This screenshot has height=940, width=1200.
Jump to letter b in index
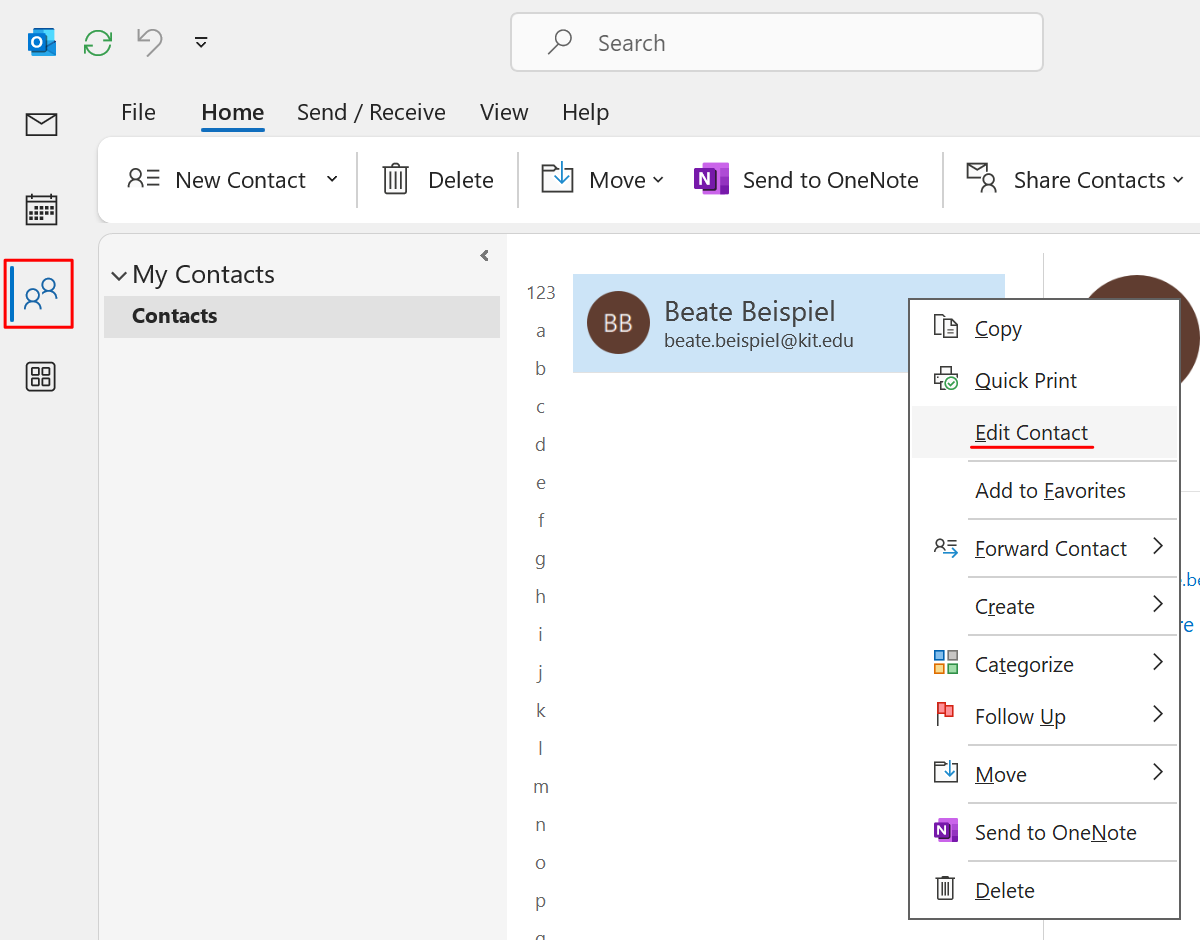click(541, 369)
